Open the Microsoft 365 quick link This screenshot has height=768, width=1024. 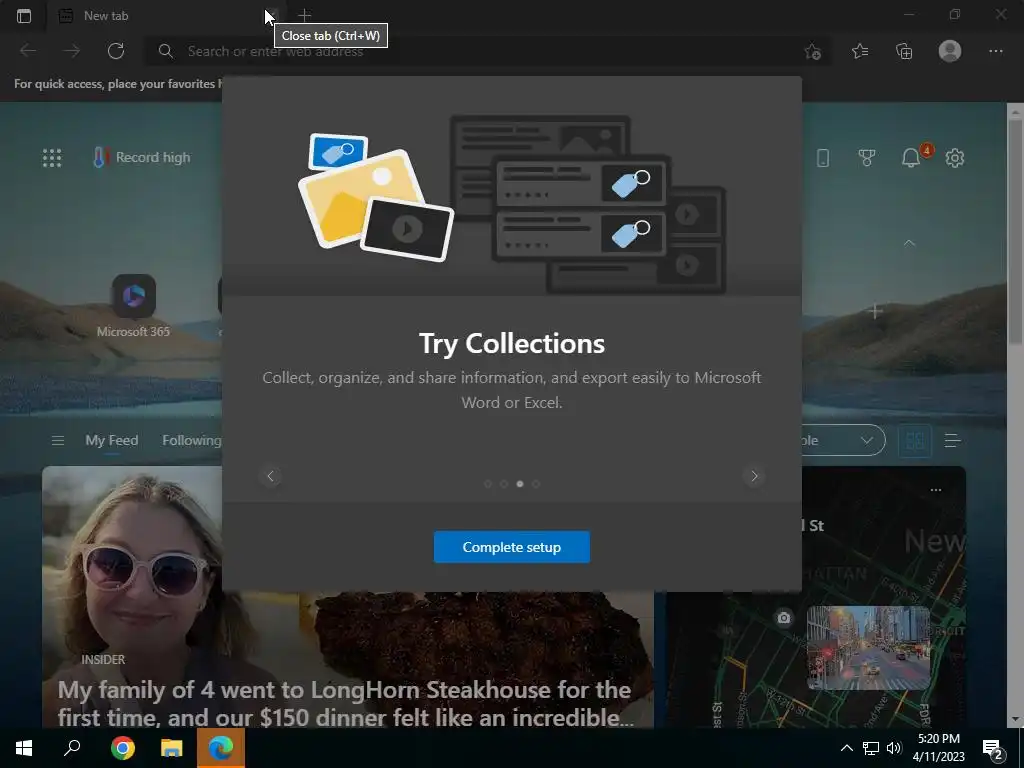click(133, 306)
